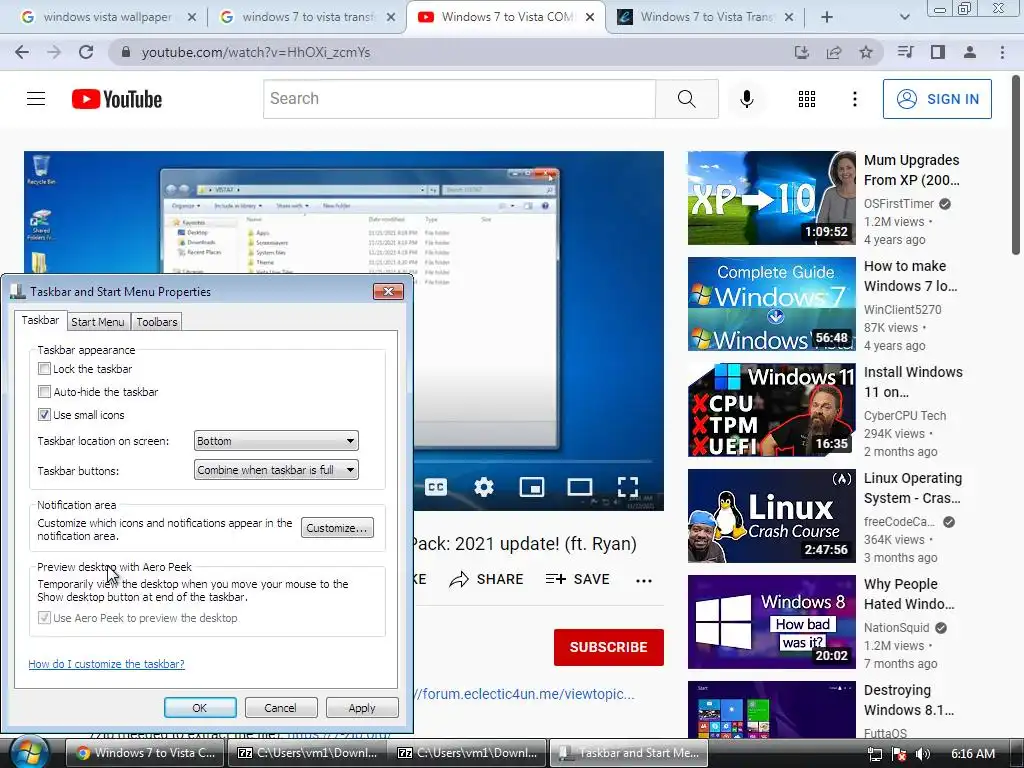Click the volume speaker tray icon
This screenshot has width=1024, height=768.
click(x=923, y=754)
